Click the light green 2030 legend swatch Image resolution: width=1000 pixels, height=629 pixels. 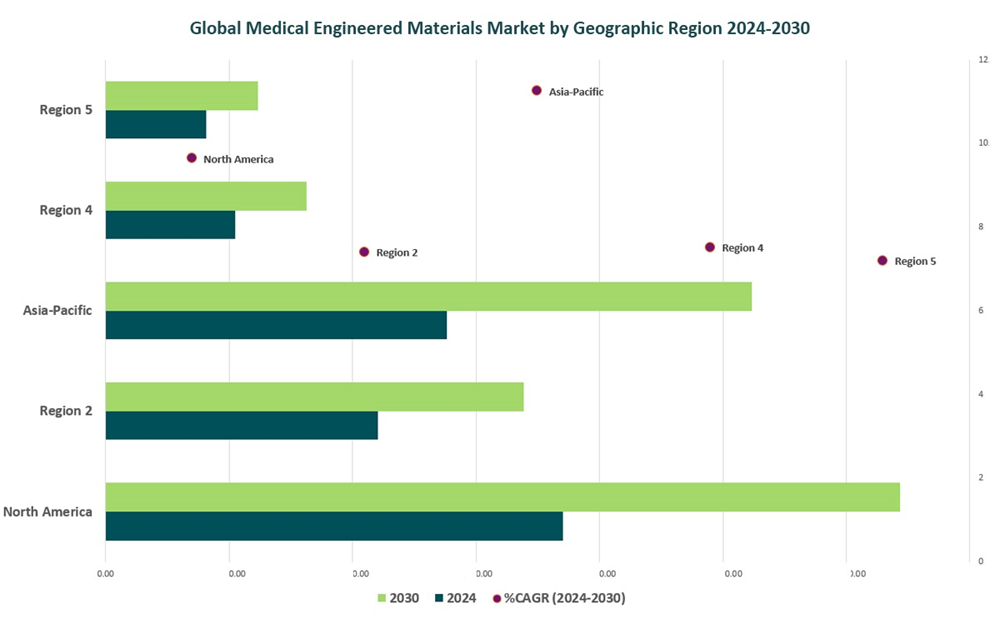[x=381, y=598]
